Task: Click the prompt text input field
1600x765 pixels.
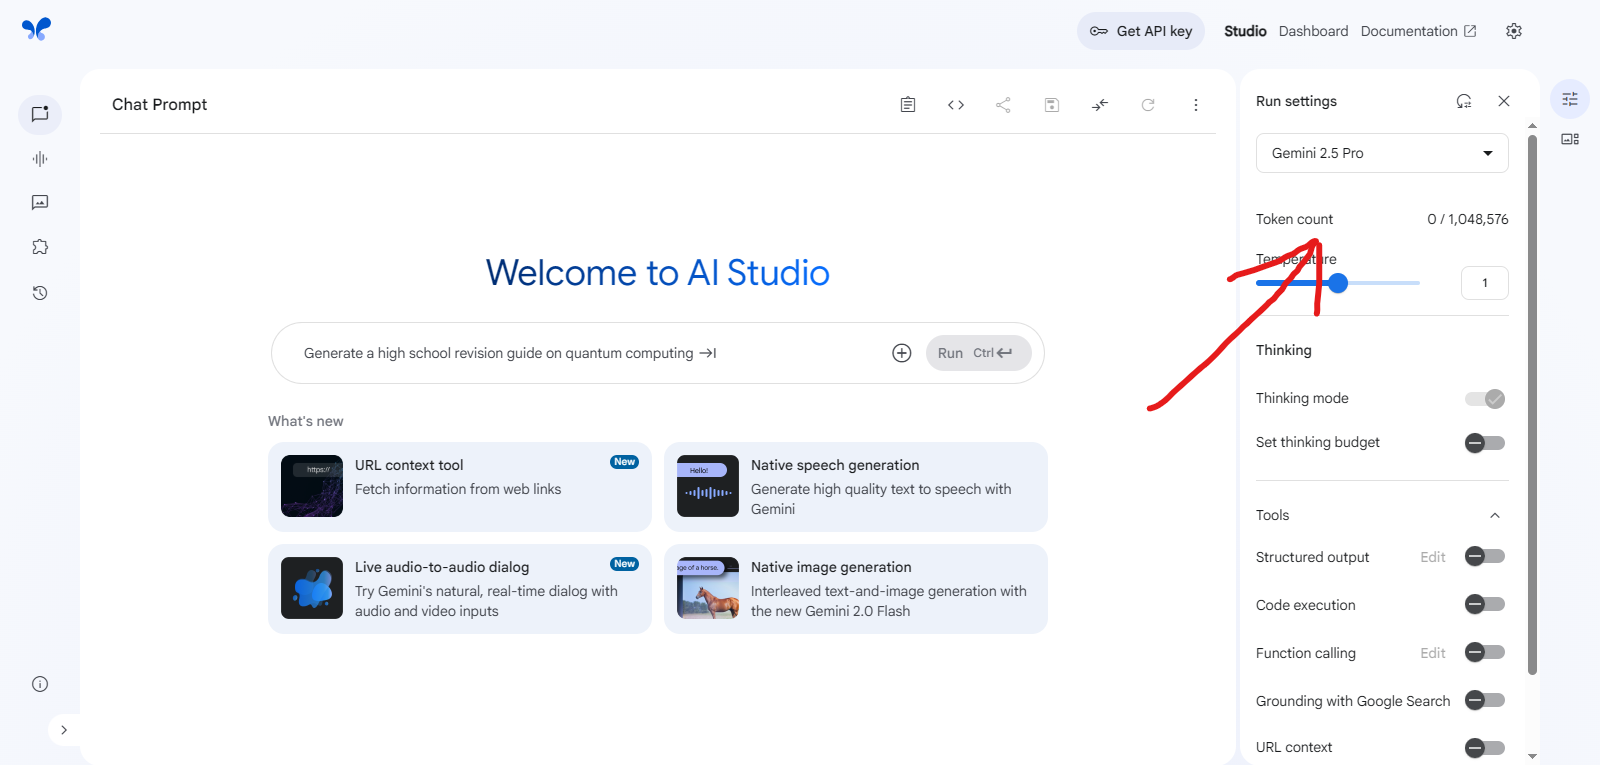Action: 590,353
